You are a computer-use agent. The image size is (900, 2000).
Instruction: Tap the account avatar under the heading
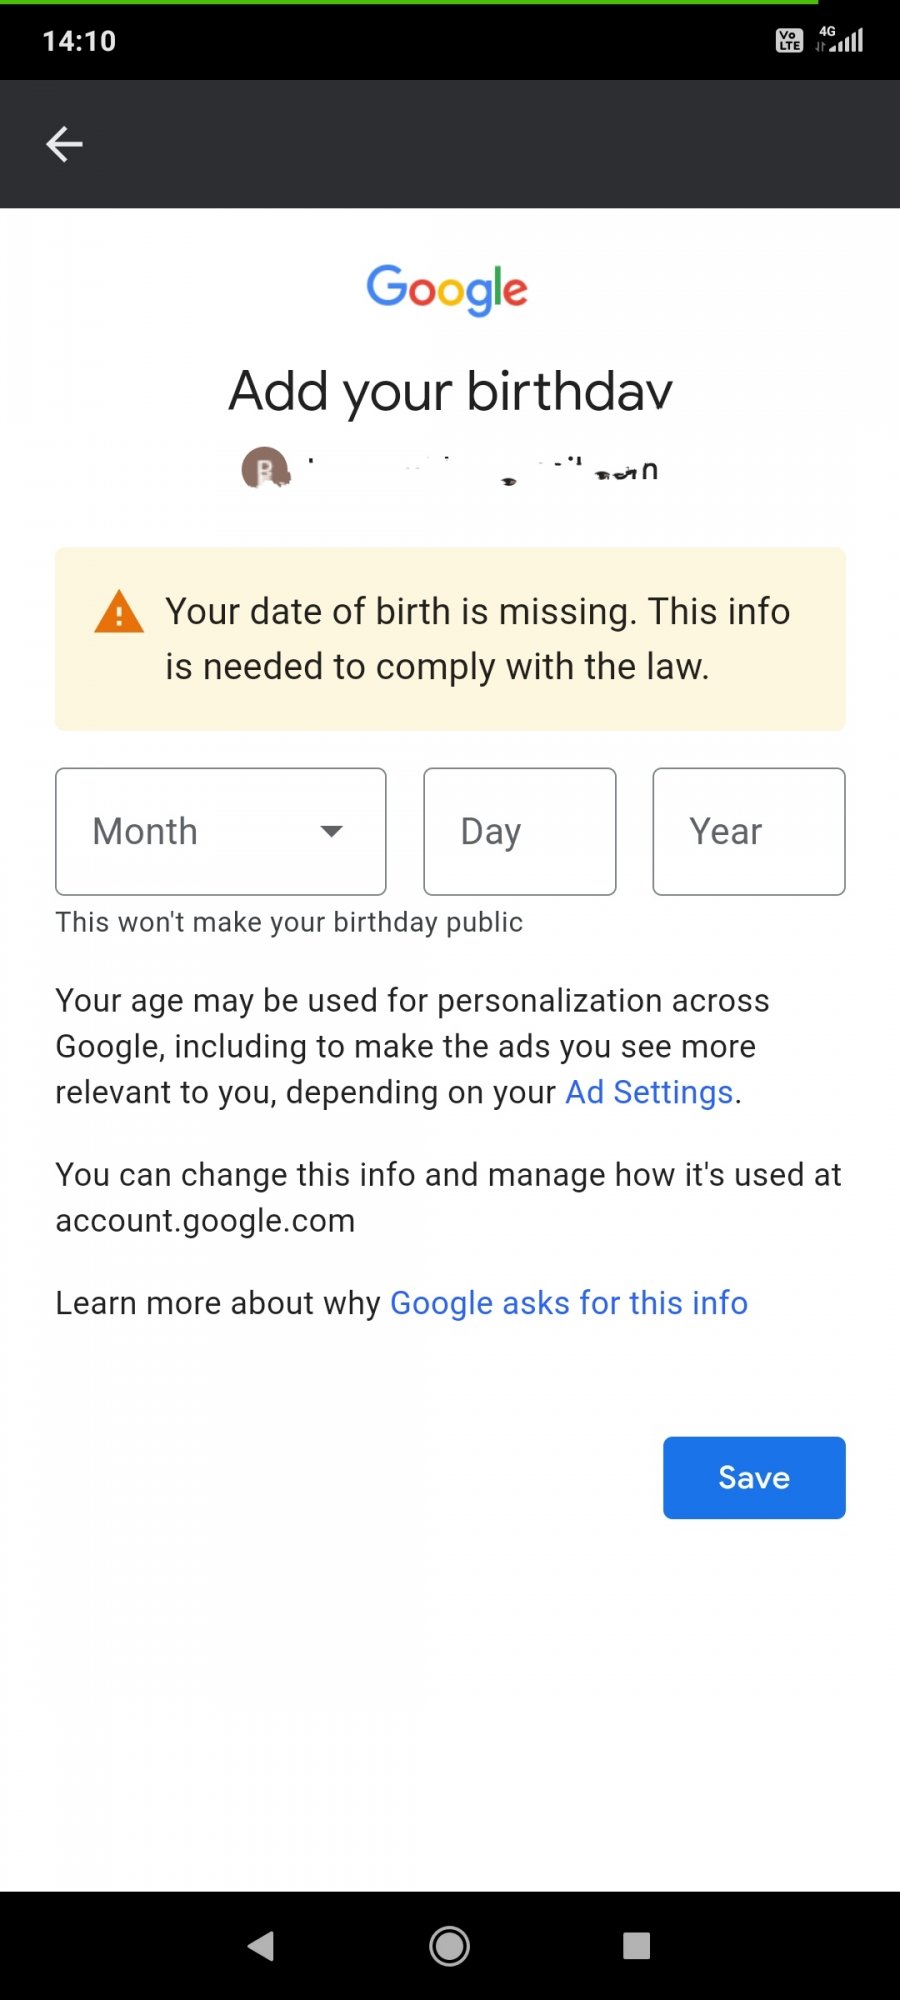pos(265,468)
